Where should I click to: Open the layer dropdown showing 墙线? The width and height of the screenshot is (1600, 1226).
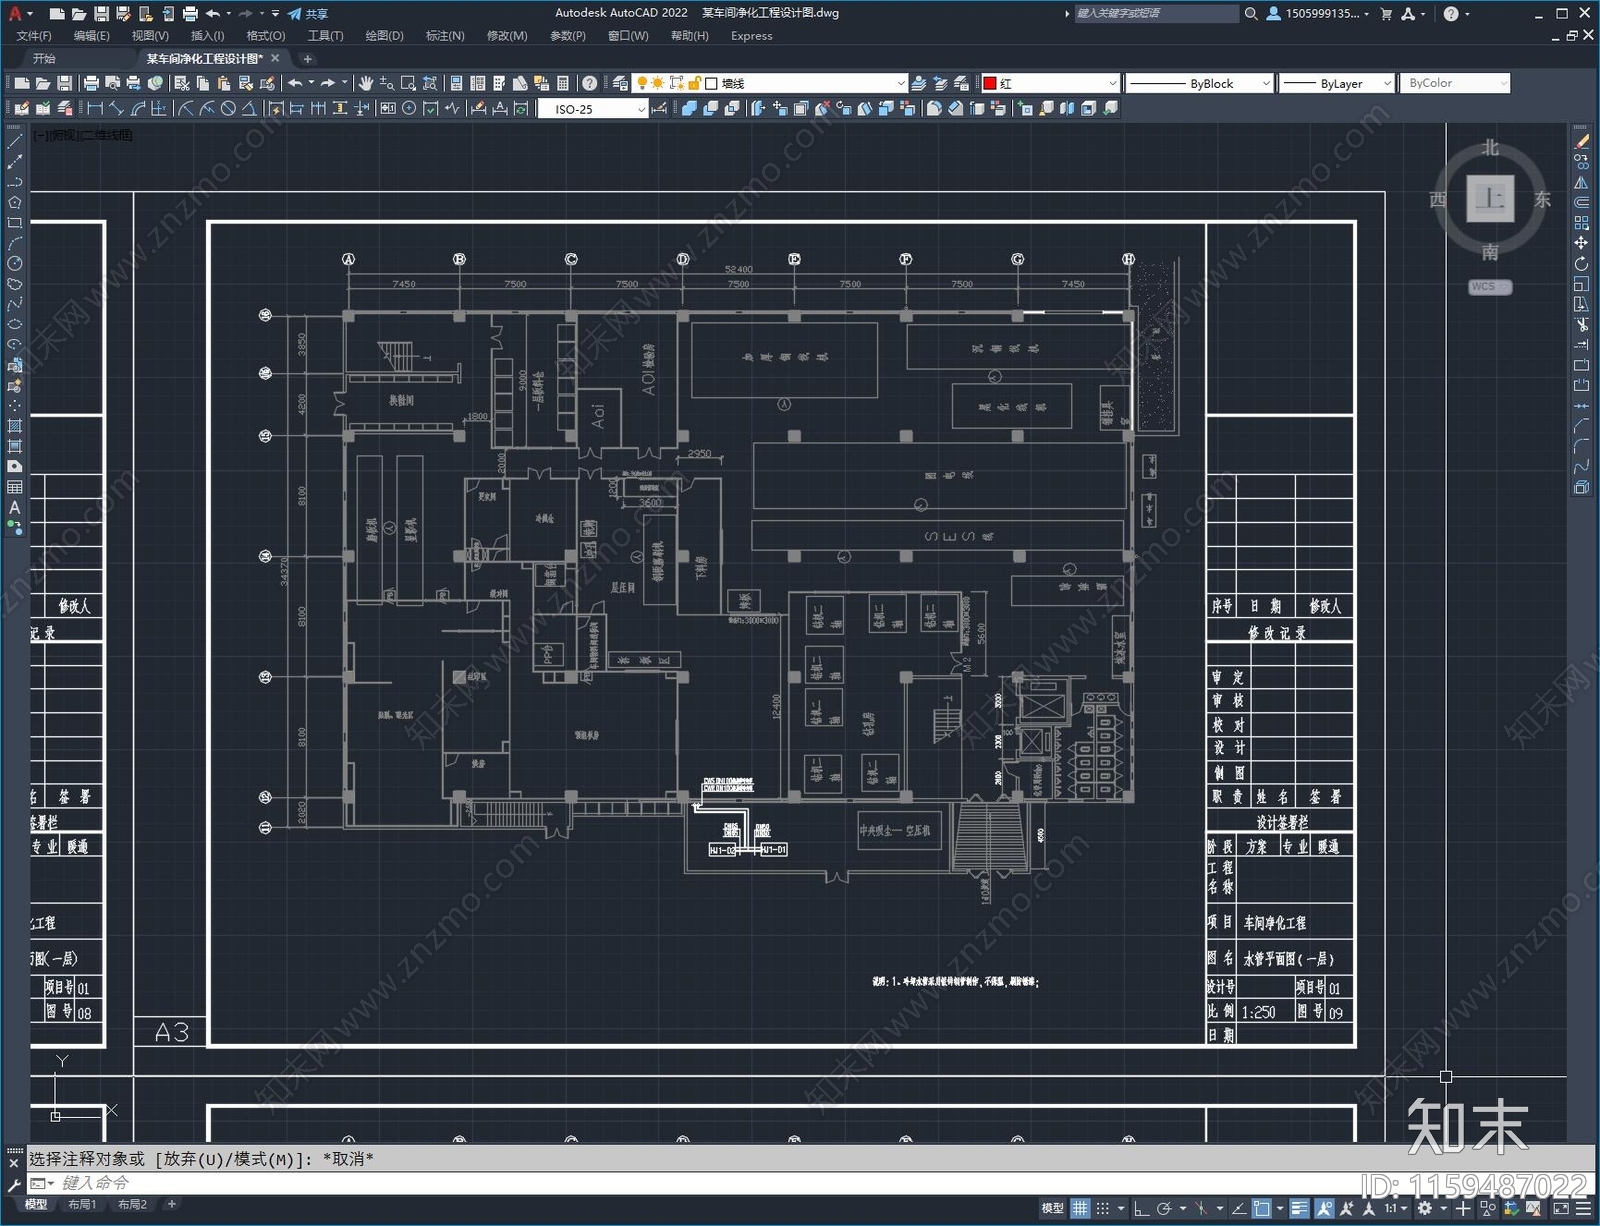point(770,83)
